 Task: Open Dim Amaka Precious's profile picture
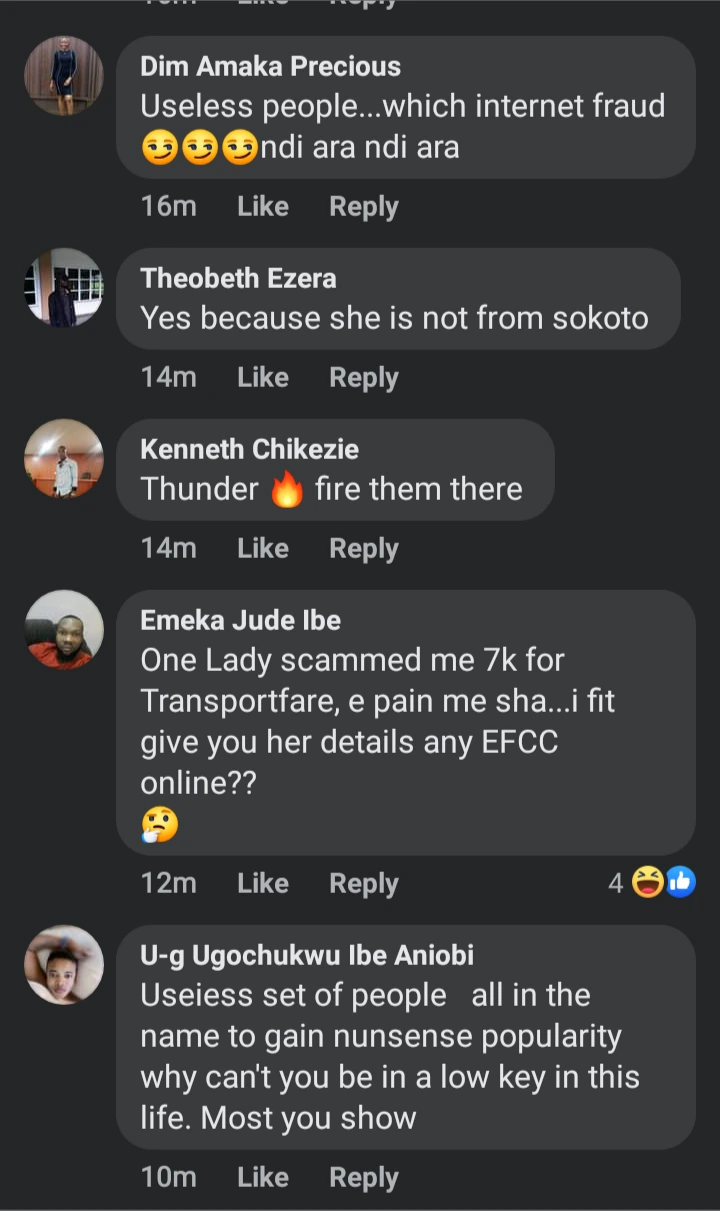pyautogui.click(x=64, y=76)
